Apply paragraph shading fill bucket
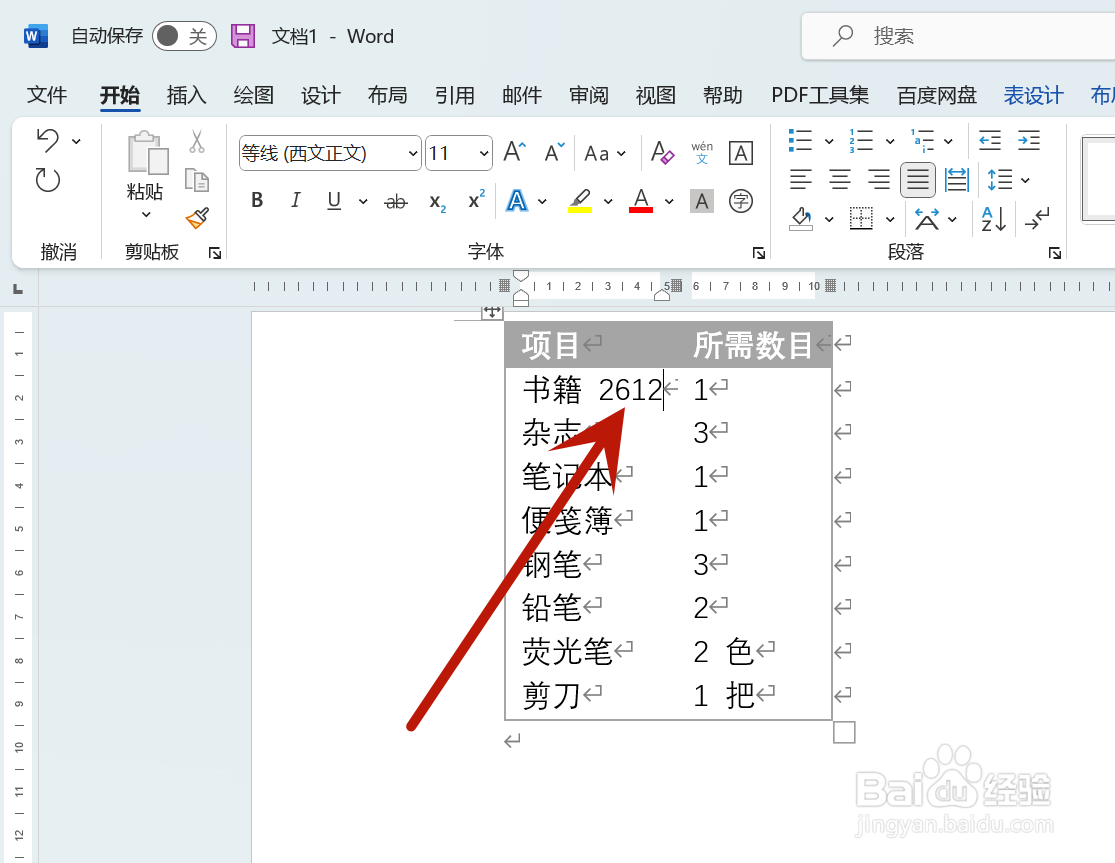Image resolution: width=1115 pixels, height=863 pixels. point(801,219)
